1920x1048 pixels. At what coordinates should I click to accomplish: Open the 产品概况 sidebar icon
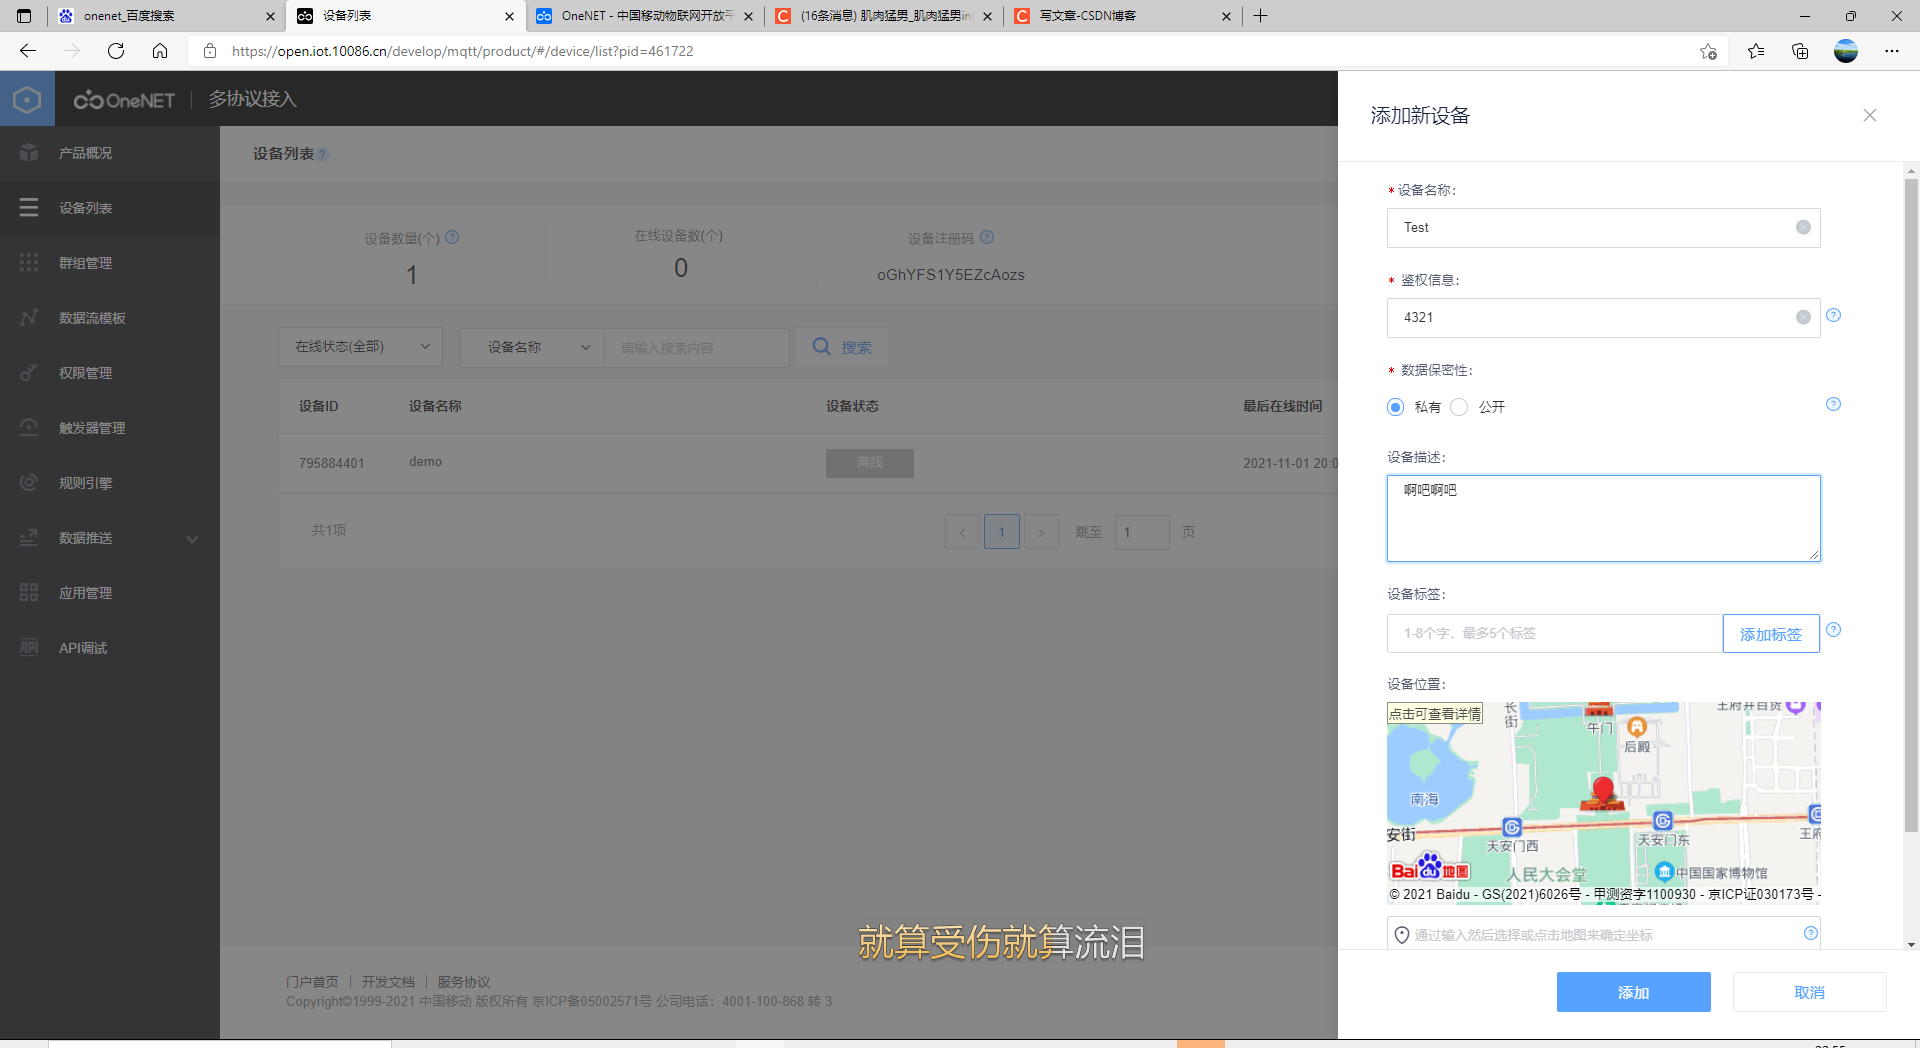(x=28, y=152)
